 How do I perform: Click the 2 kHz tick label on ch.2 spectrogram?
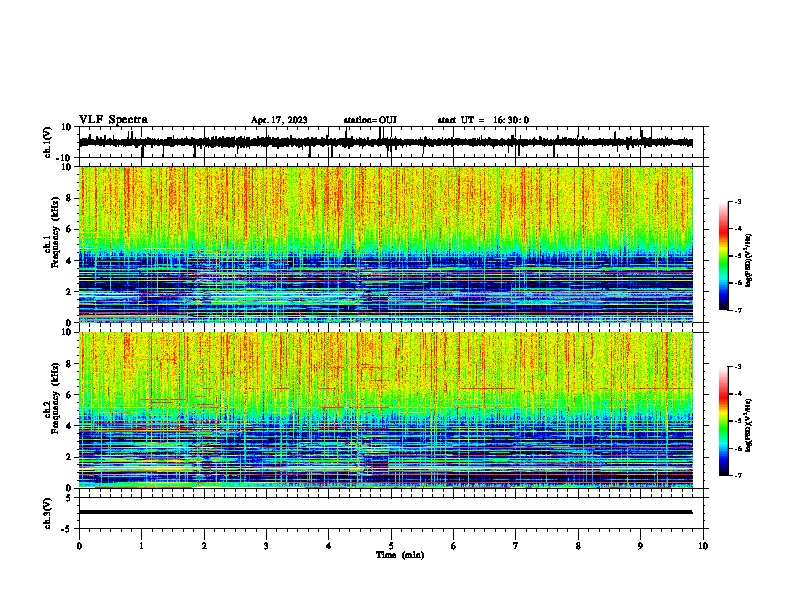69,457
